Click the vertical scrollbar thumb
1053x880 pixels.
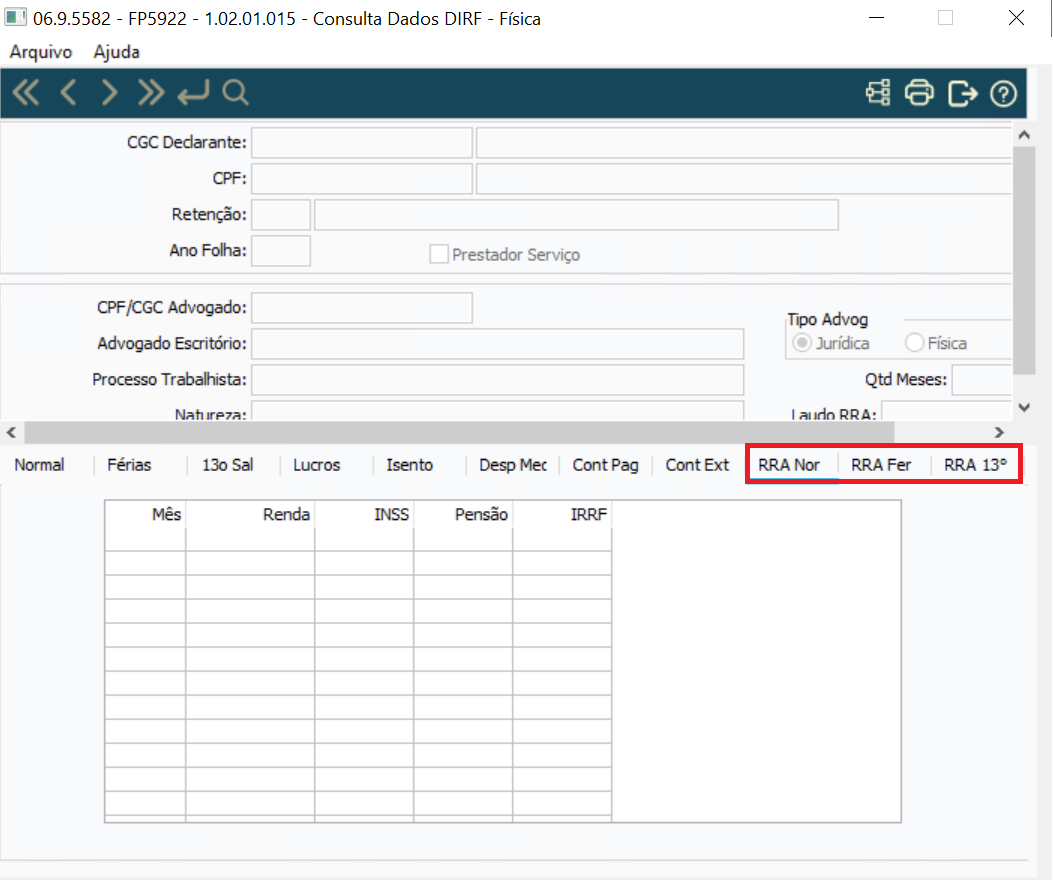[1024, 260]
